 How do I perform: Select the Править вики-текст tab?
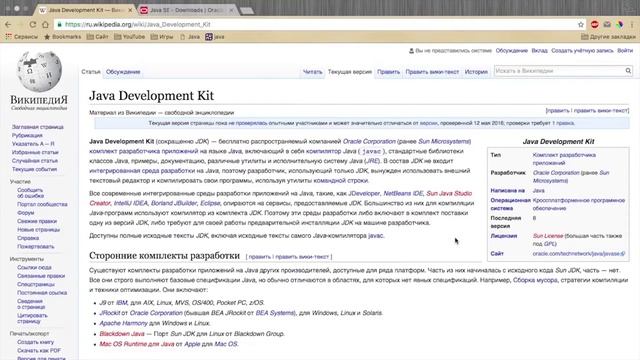[432, 72]
